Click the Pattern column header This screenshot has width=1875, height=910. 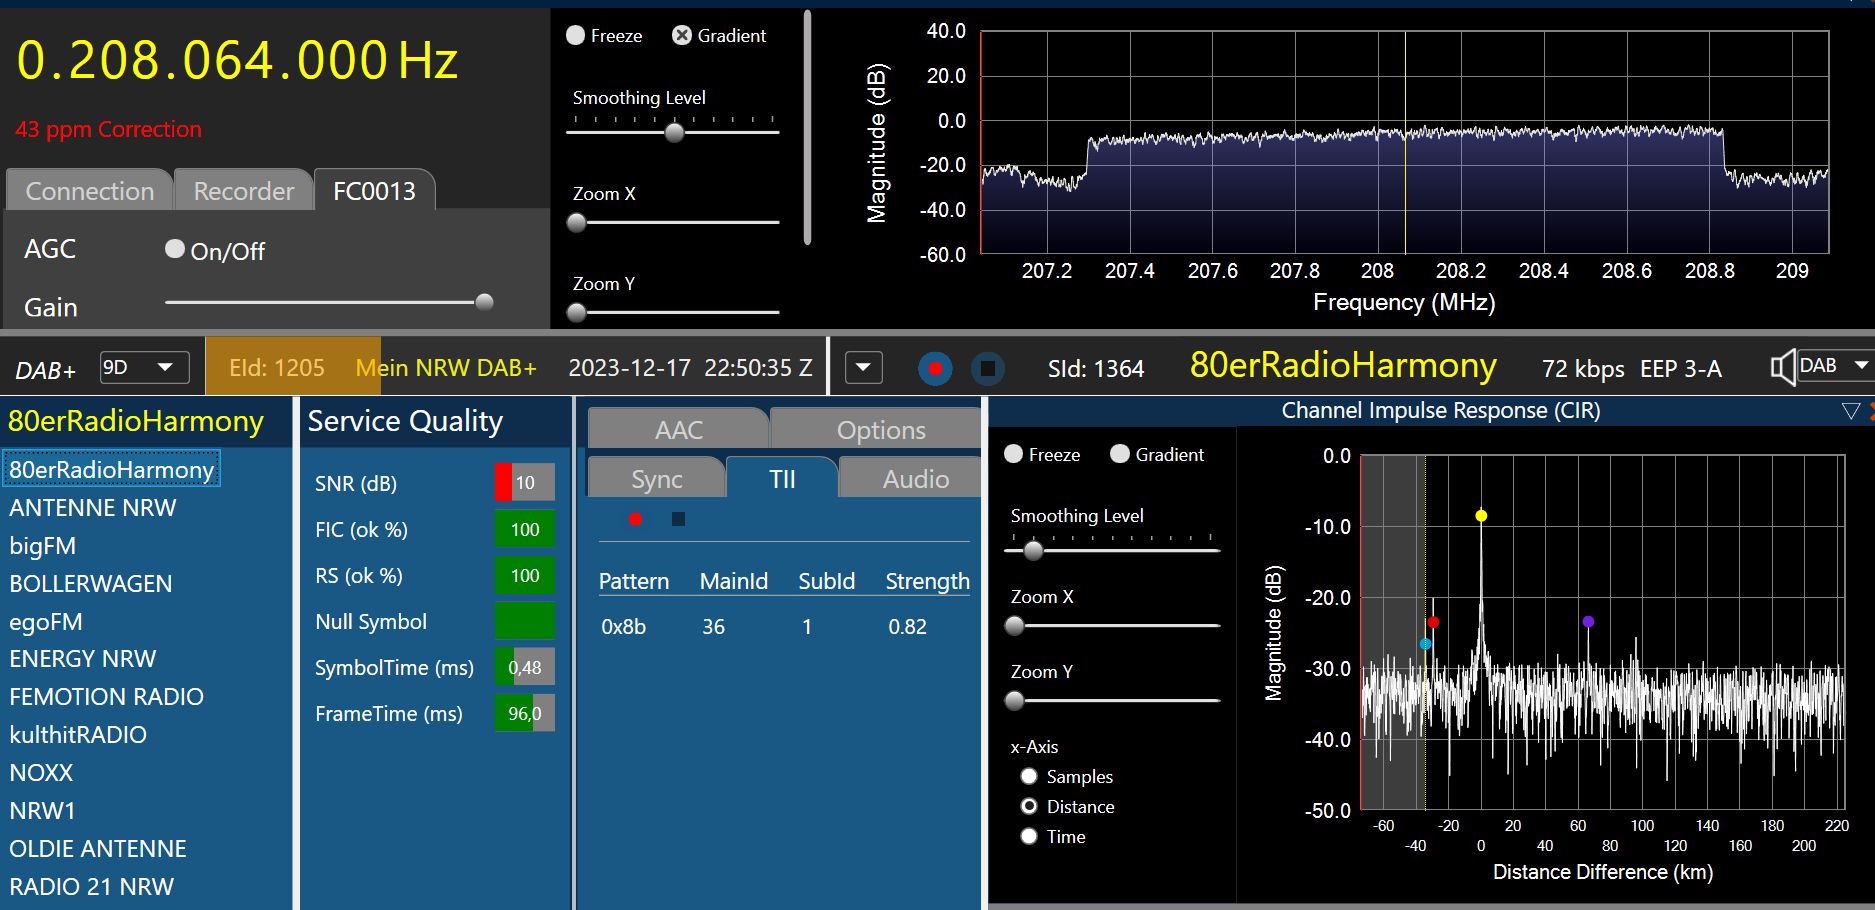pos(634,581)
